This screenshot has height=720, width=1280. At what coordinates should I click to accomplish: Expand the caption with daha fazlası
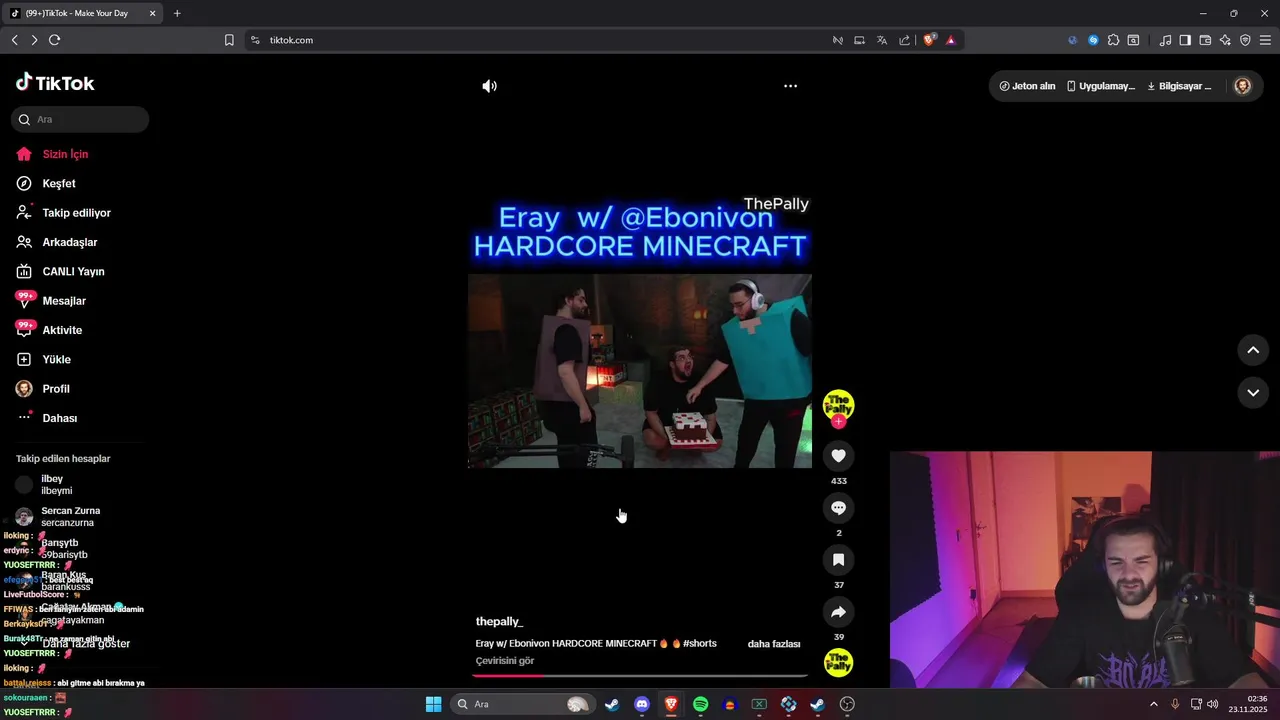[x=774, y=644]
